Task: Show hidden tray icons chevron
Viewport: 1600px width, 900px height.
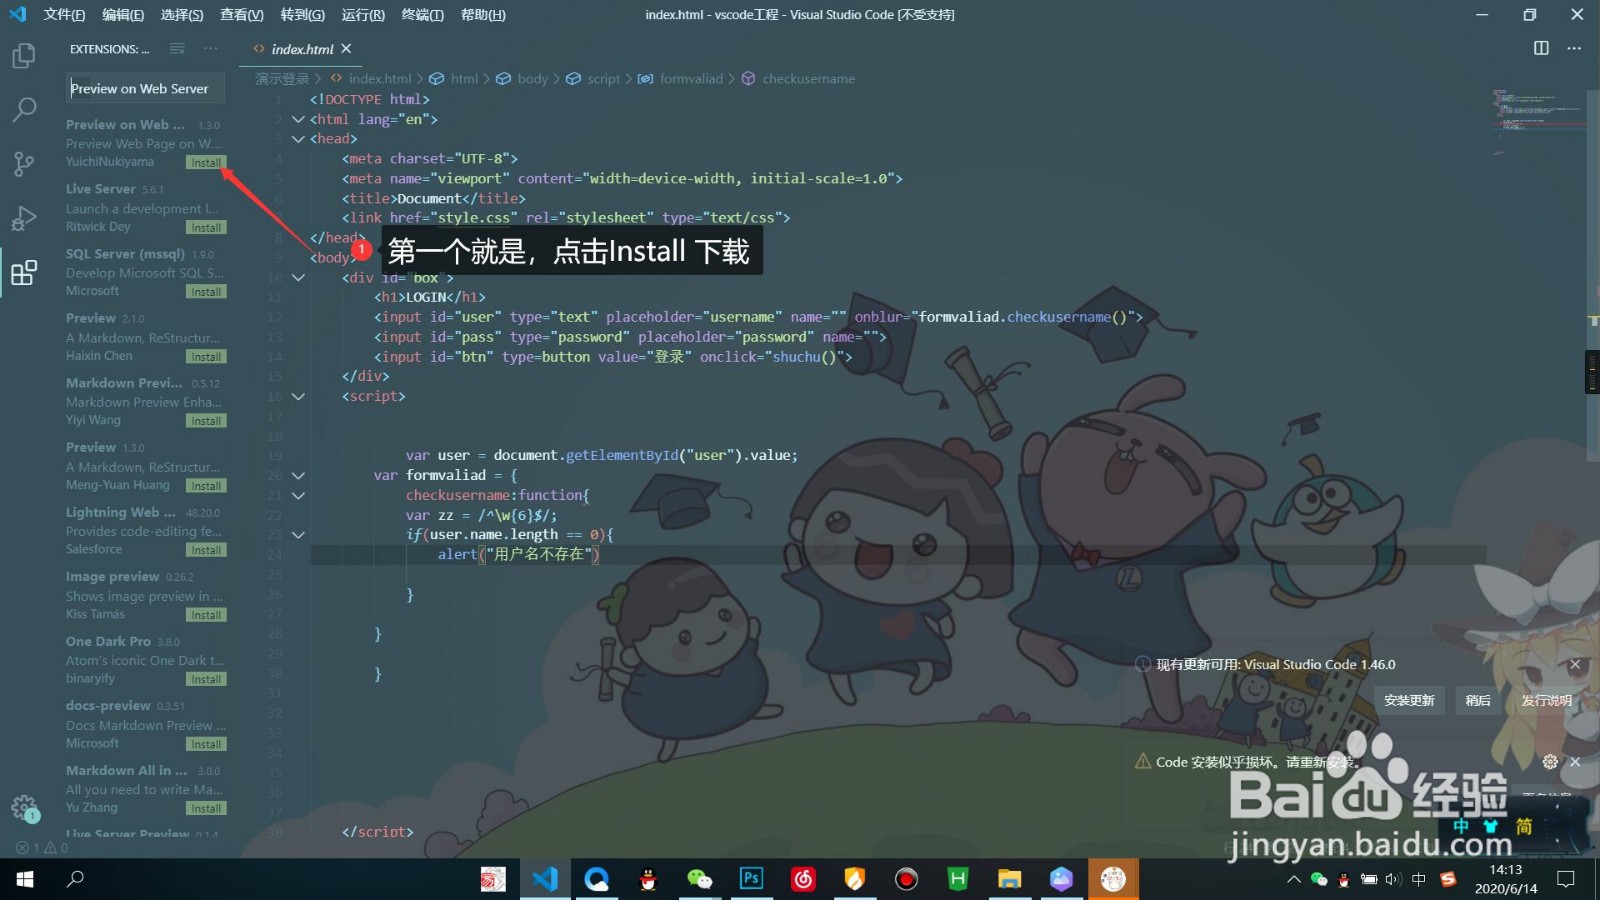Action: pos(1293,879)
